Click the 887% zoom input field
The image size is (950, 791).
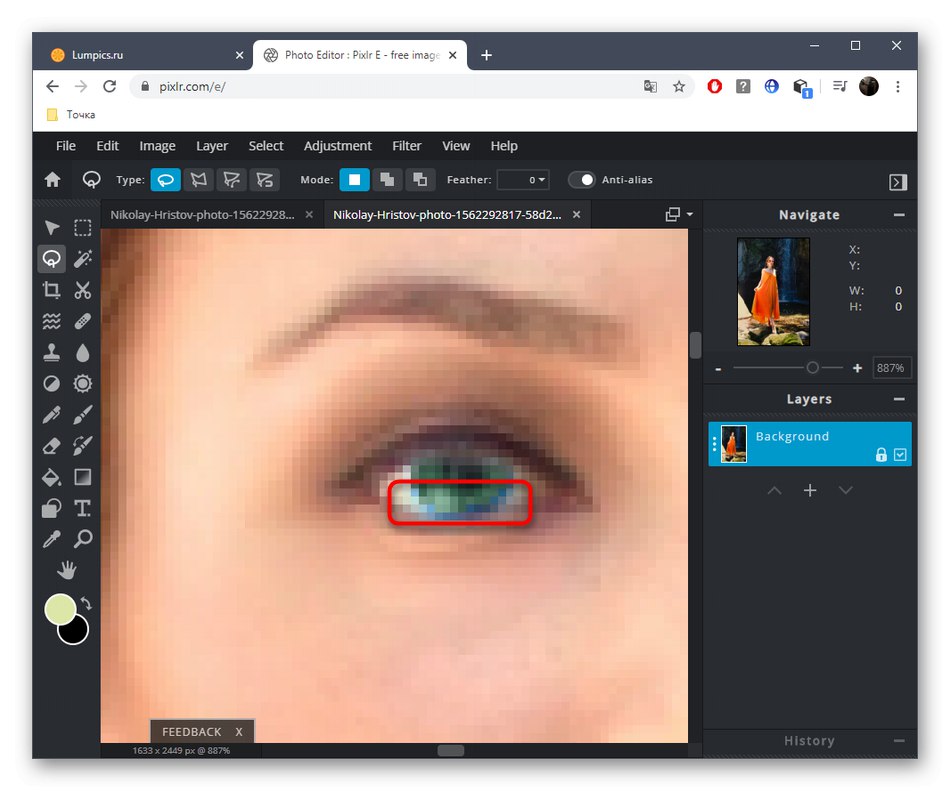coord(891,368)
